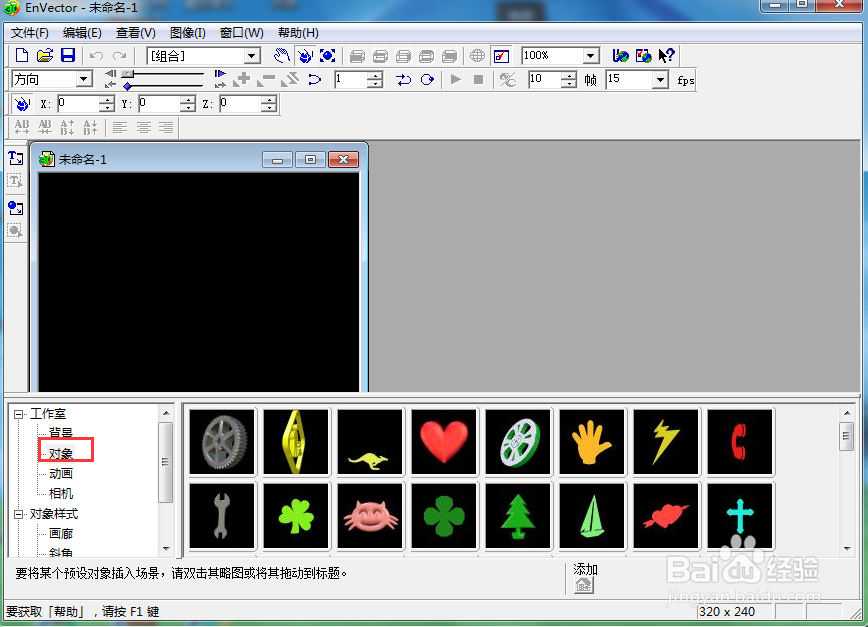This screenshot has height=627, width=868.
Task: Select 对象 in the tree
Action: tap(61, 453)
